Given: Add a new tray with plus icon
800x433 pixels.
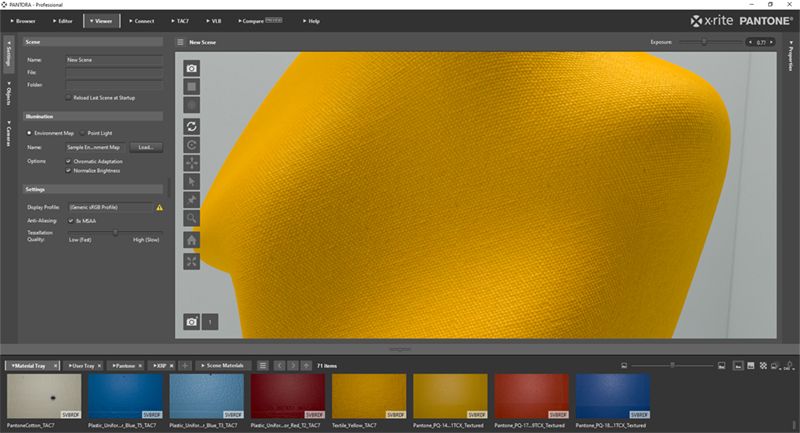Looking at the screenshot, I should 185,366.
